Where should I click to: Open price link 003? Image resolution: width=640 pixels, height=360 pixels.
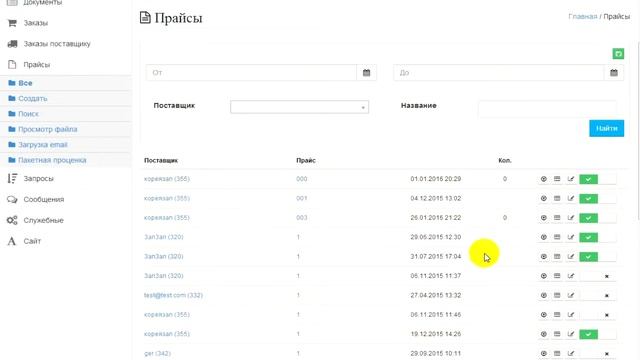(302, 218)
